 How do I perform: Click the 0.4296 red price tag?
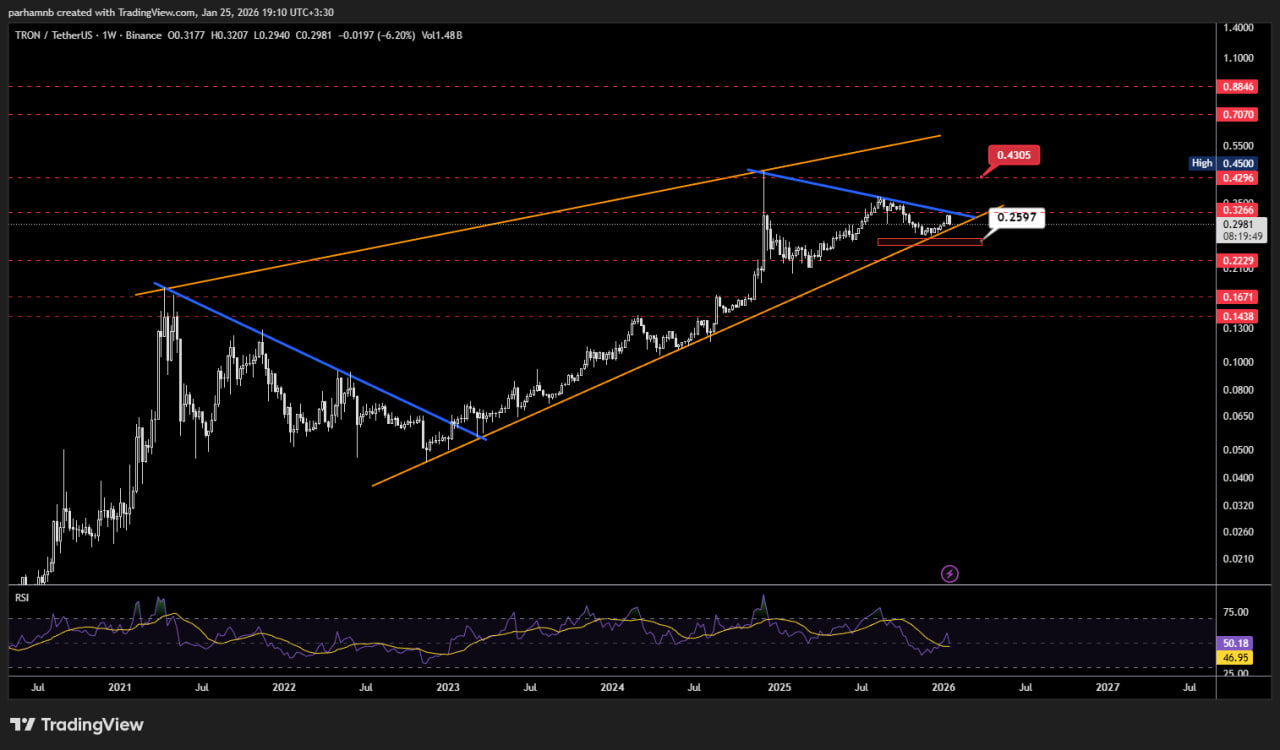(1238, 178)
